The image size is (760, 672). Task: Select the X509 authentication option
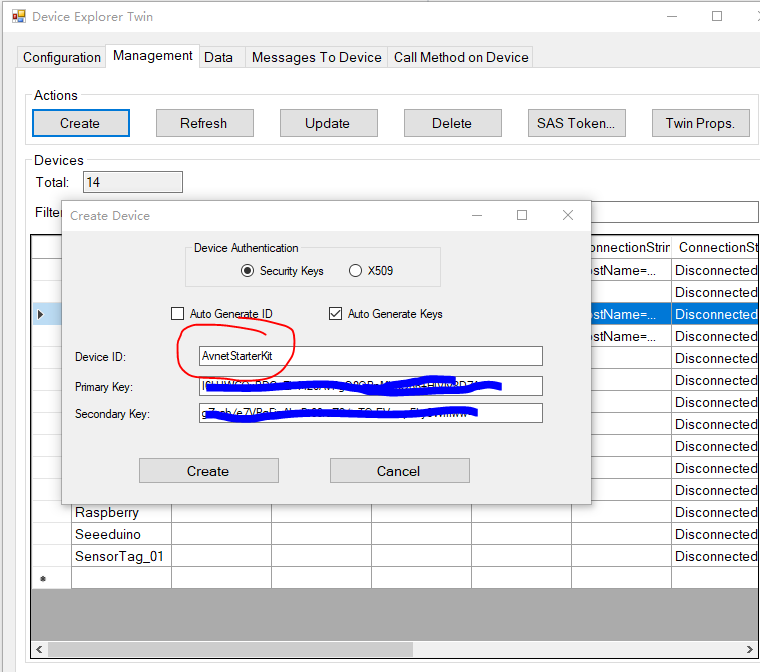[355, 271]
